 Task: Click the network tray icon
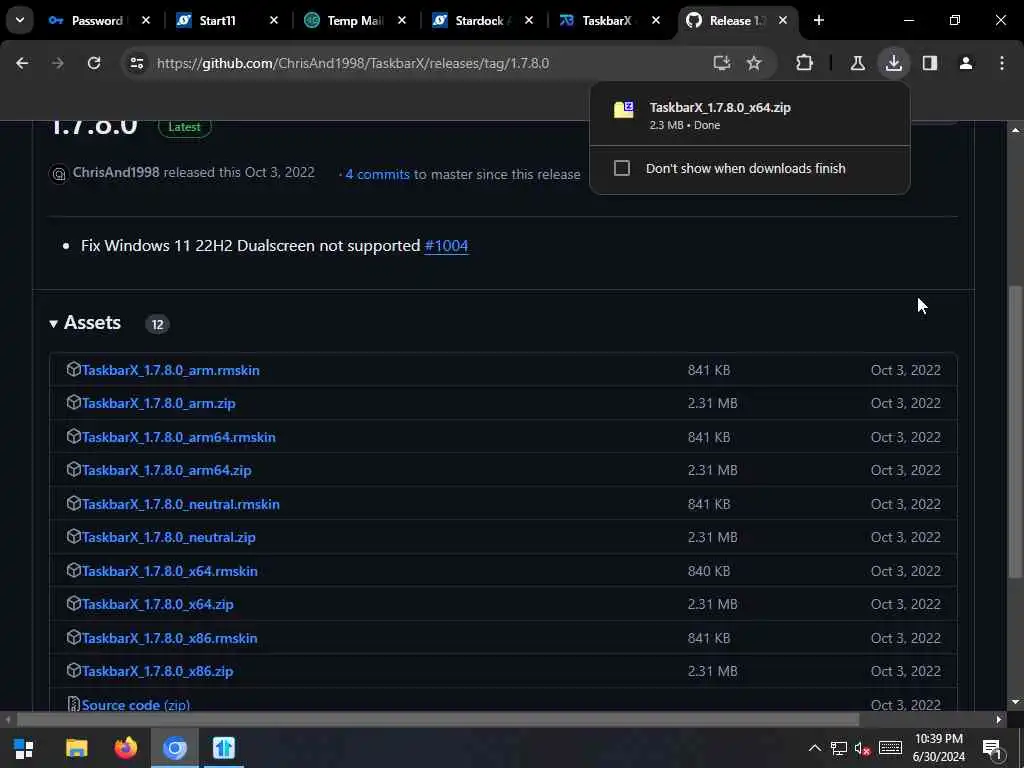[839, 748]
